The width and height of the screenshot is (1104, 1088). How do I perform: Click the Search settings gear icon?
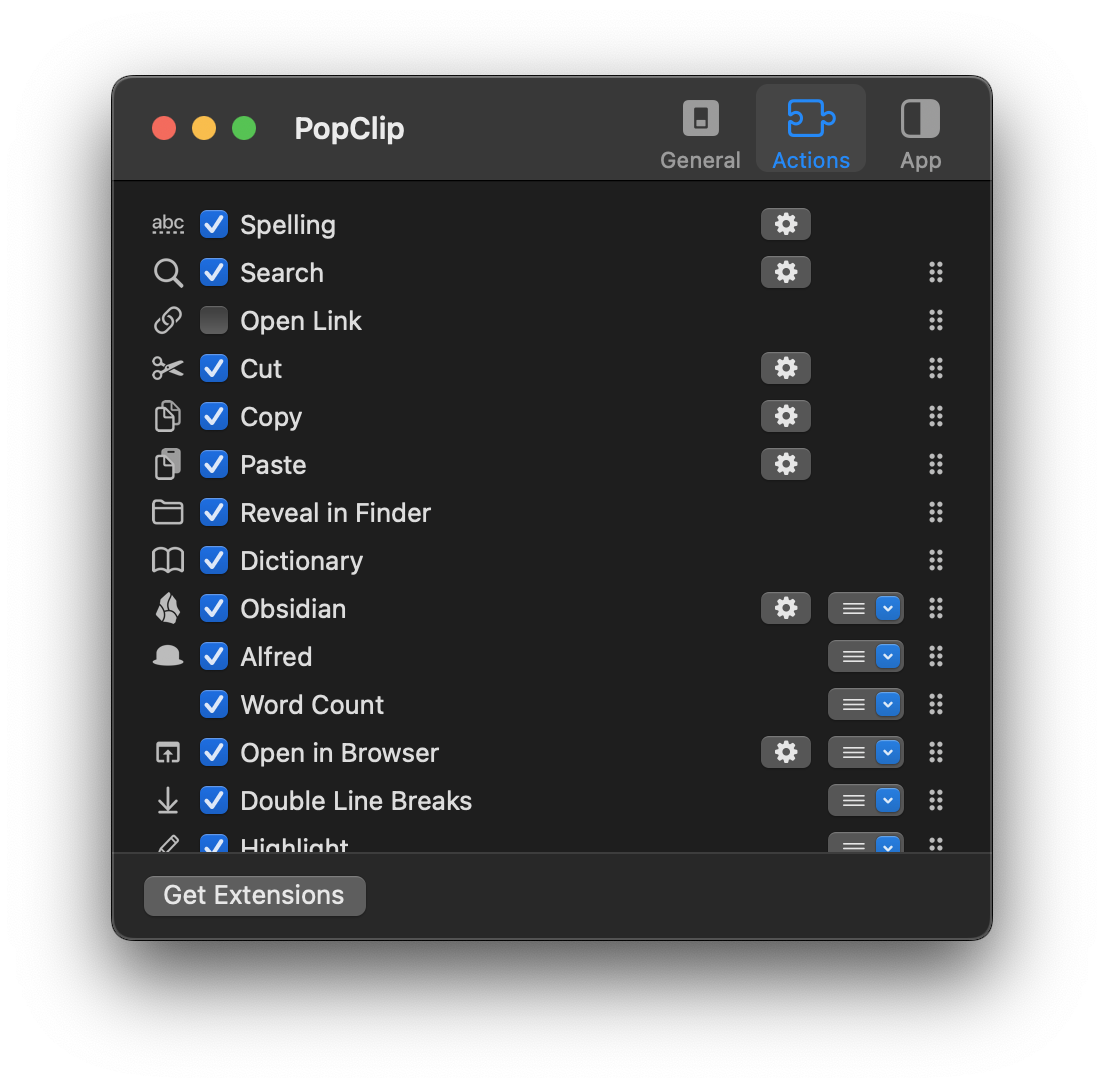pos(786,272)
